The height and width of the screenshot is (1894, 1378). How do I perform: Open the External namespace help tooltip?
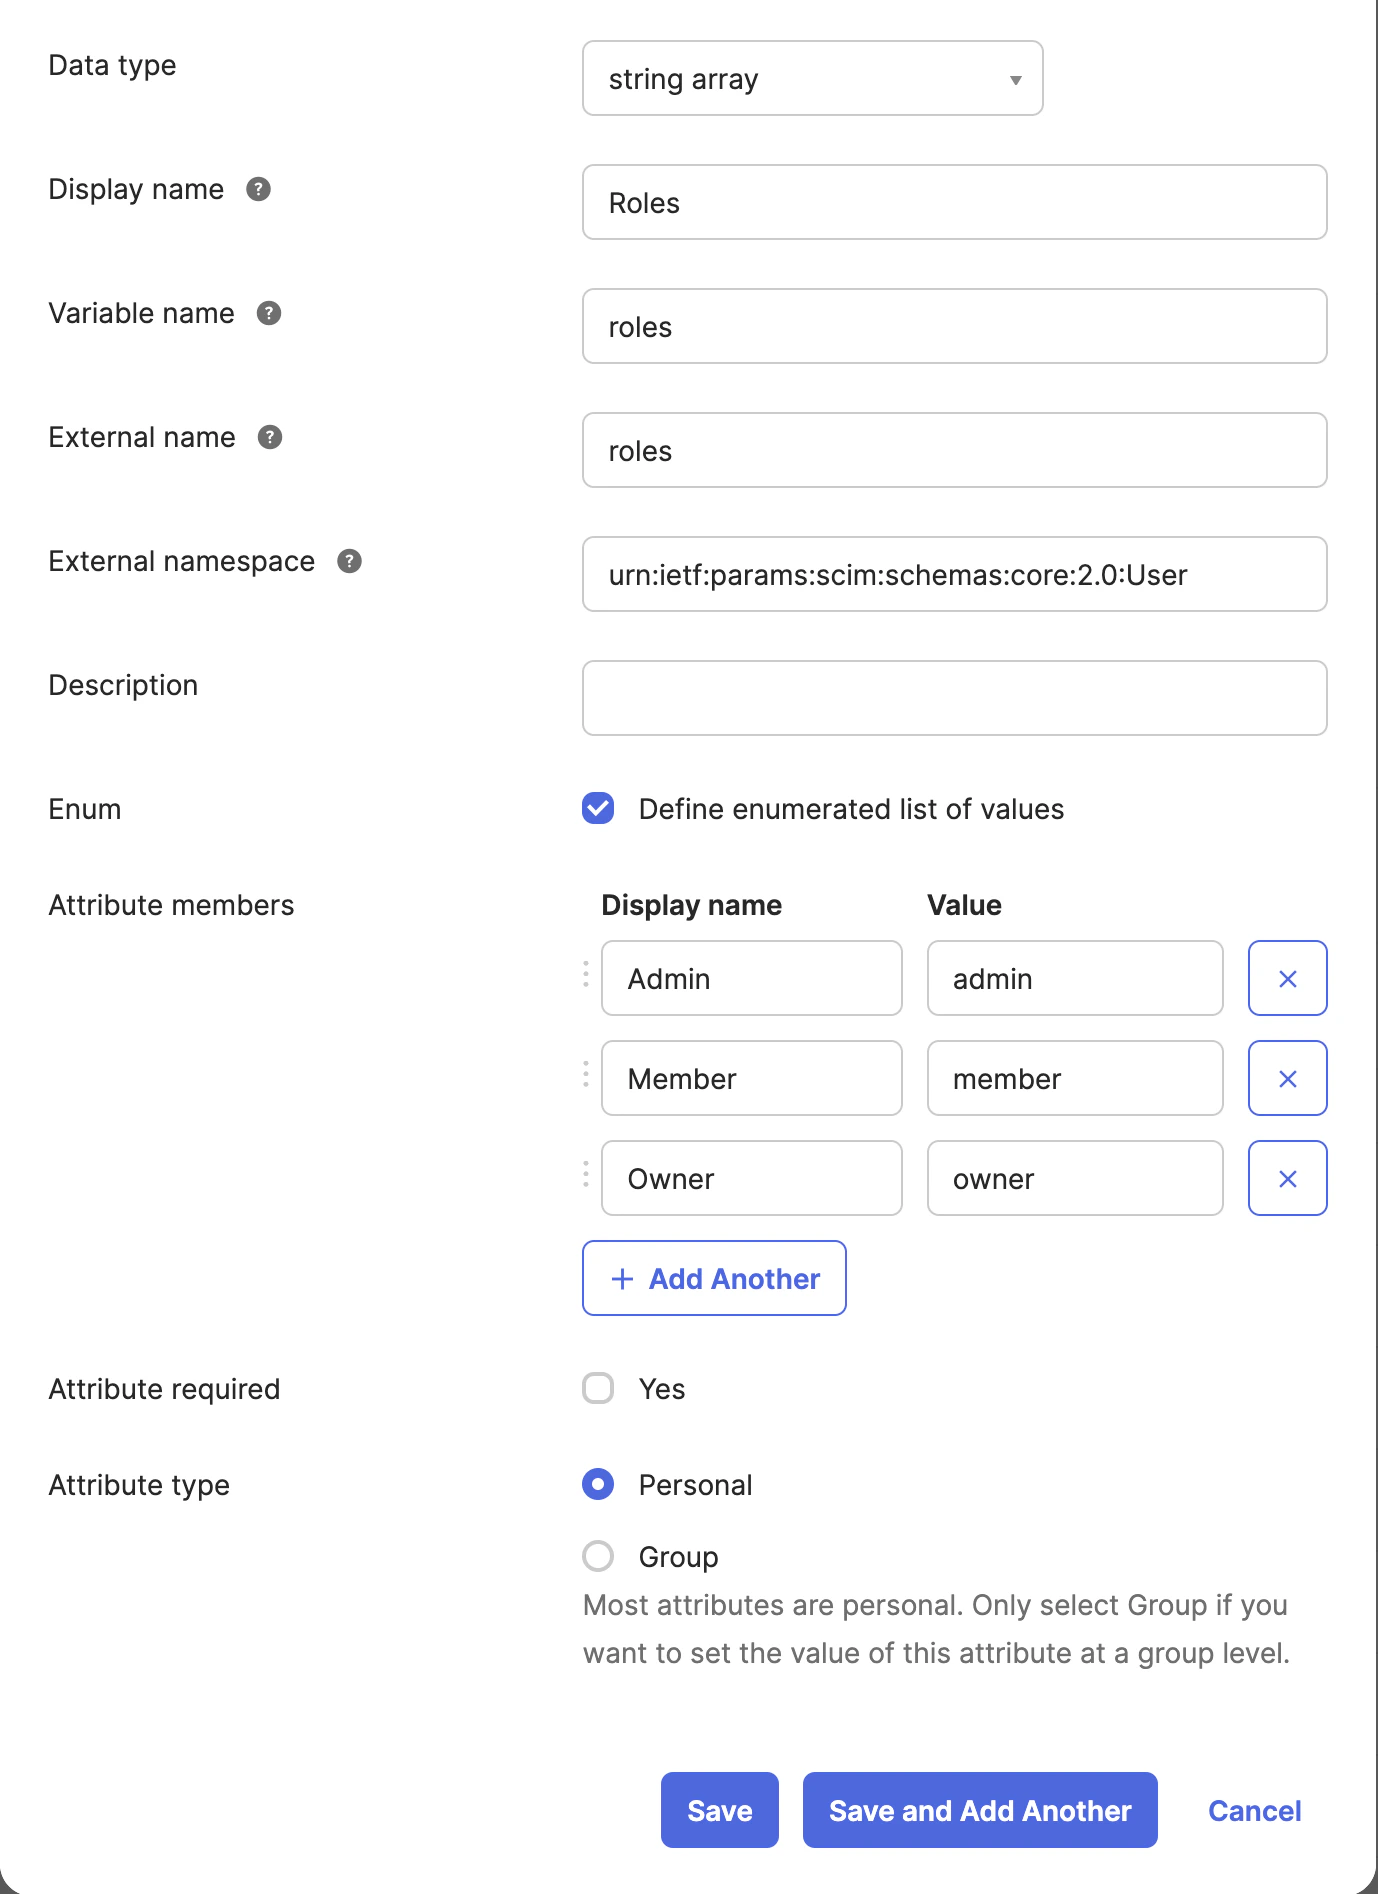pyautogui.click(x=348, y=562)
